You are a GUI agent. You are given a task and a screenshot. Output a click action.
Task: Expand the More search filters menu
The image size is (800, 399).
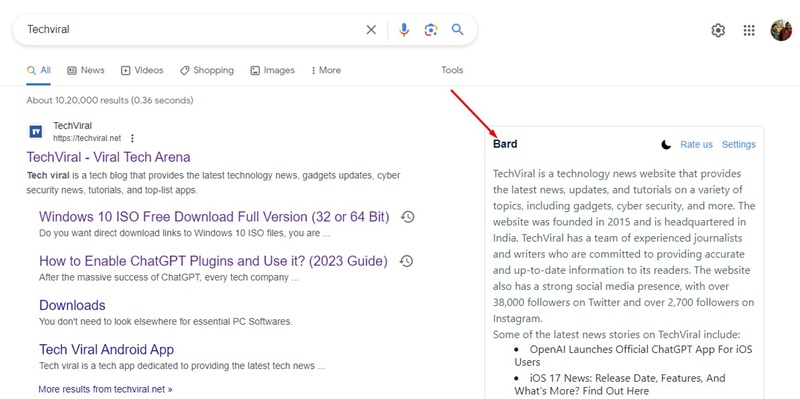coord(326,70)
